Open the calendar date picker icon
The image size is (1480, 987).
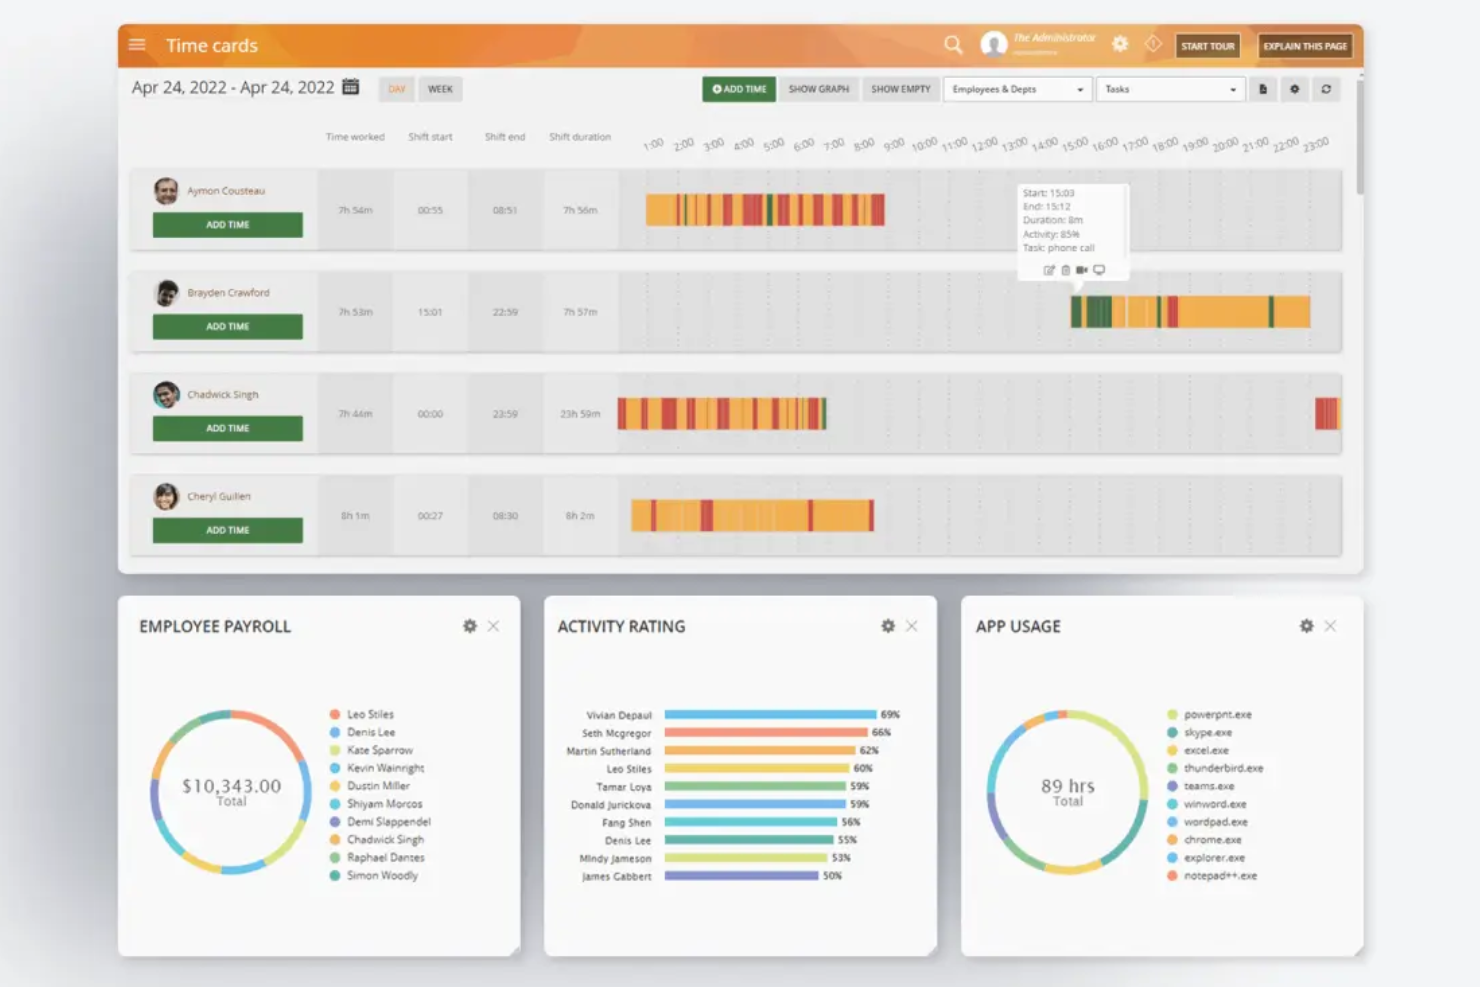[x=349, y=88]
